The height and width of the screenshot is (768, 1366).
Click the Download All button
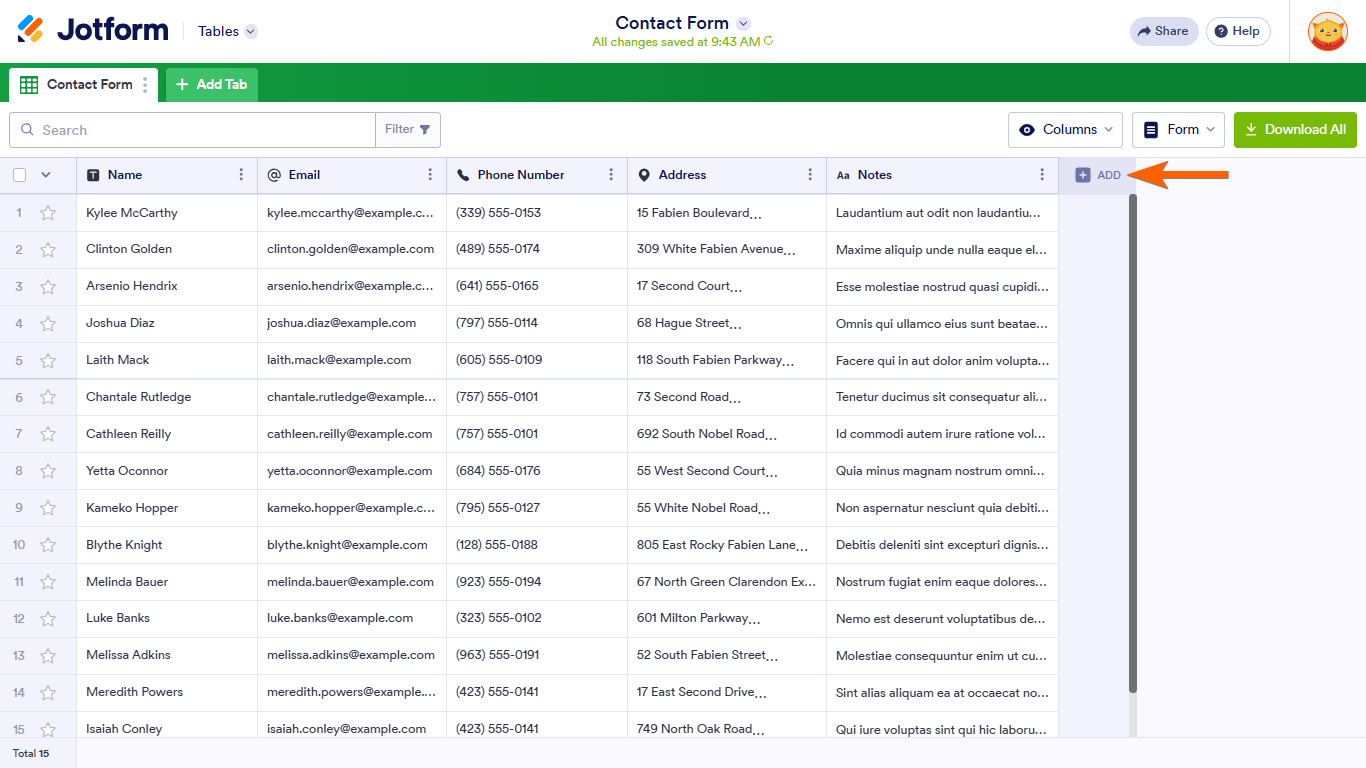1295,130
